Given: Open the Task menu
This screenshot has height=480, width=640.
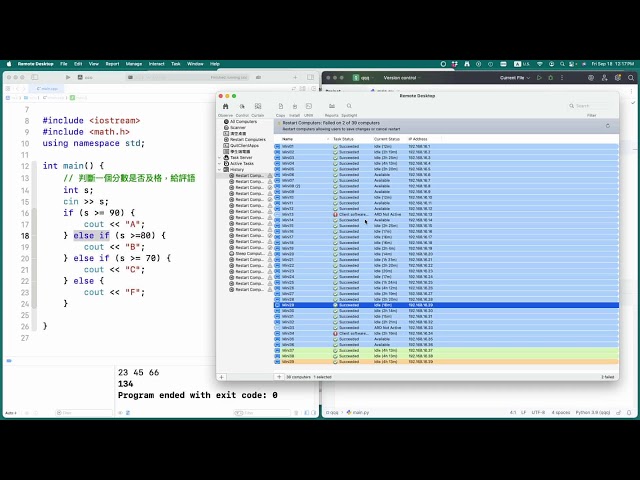Looking at the screenshot, I should 176,64.
